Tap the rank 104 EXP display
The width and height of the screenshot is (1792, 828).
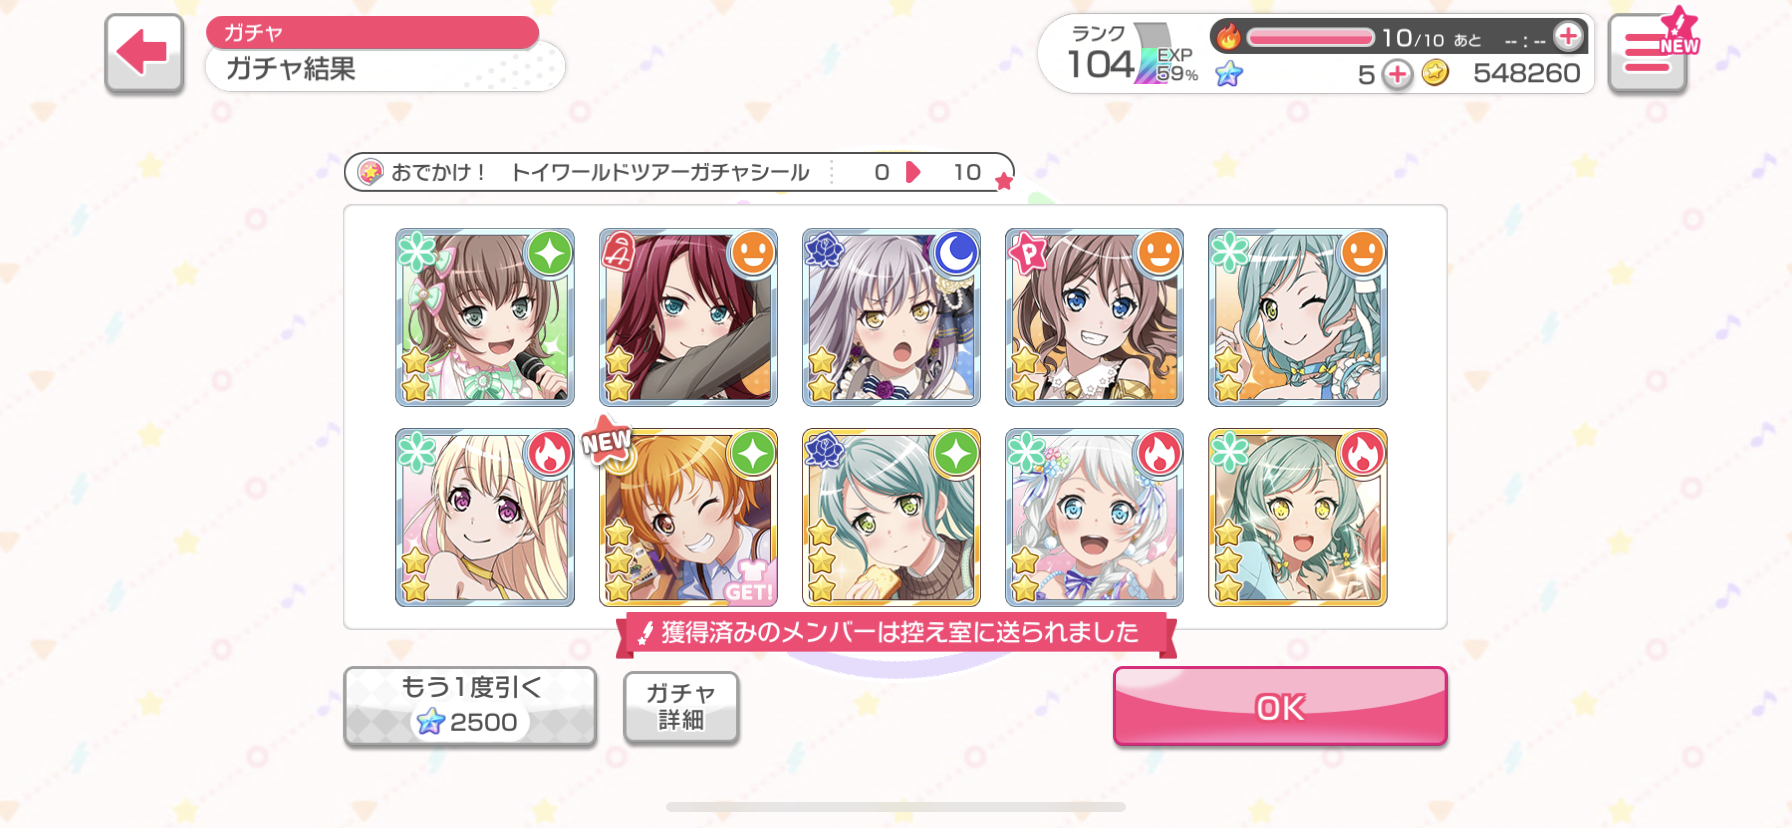click(1129, 56)
